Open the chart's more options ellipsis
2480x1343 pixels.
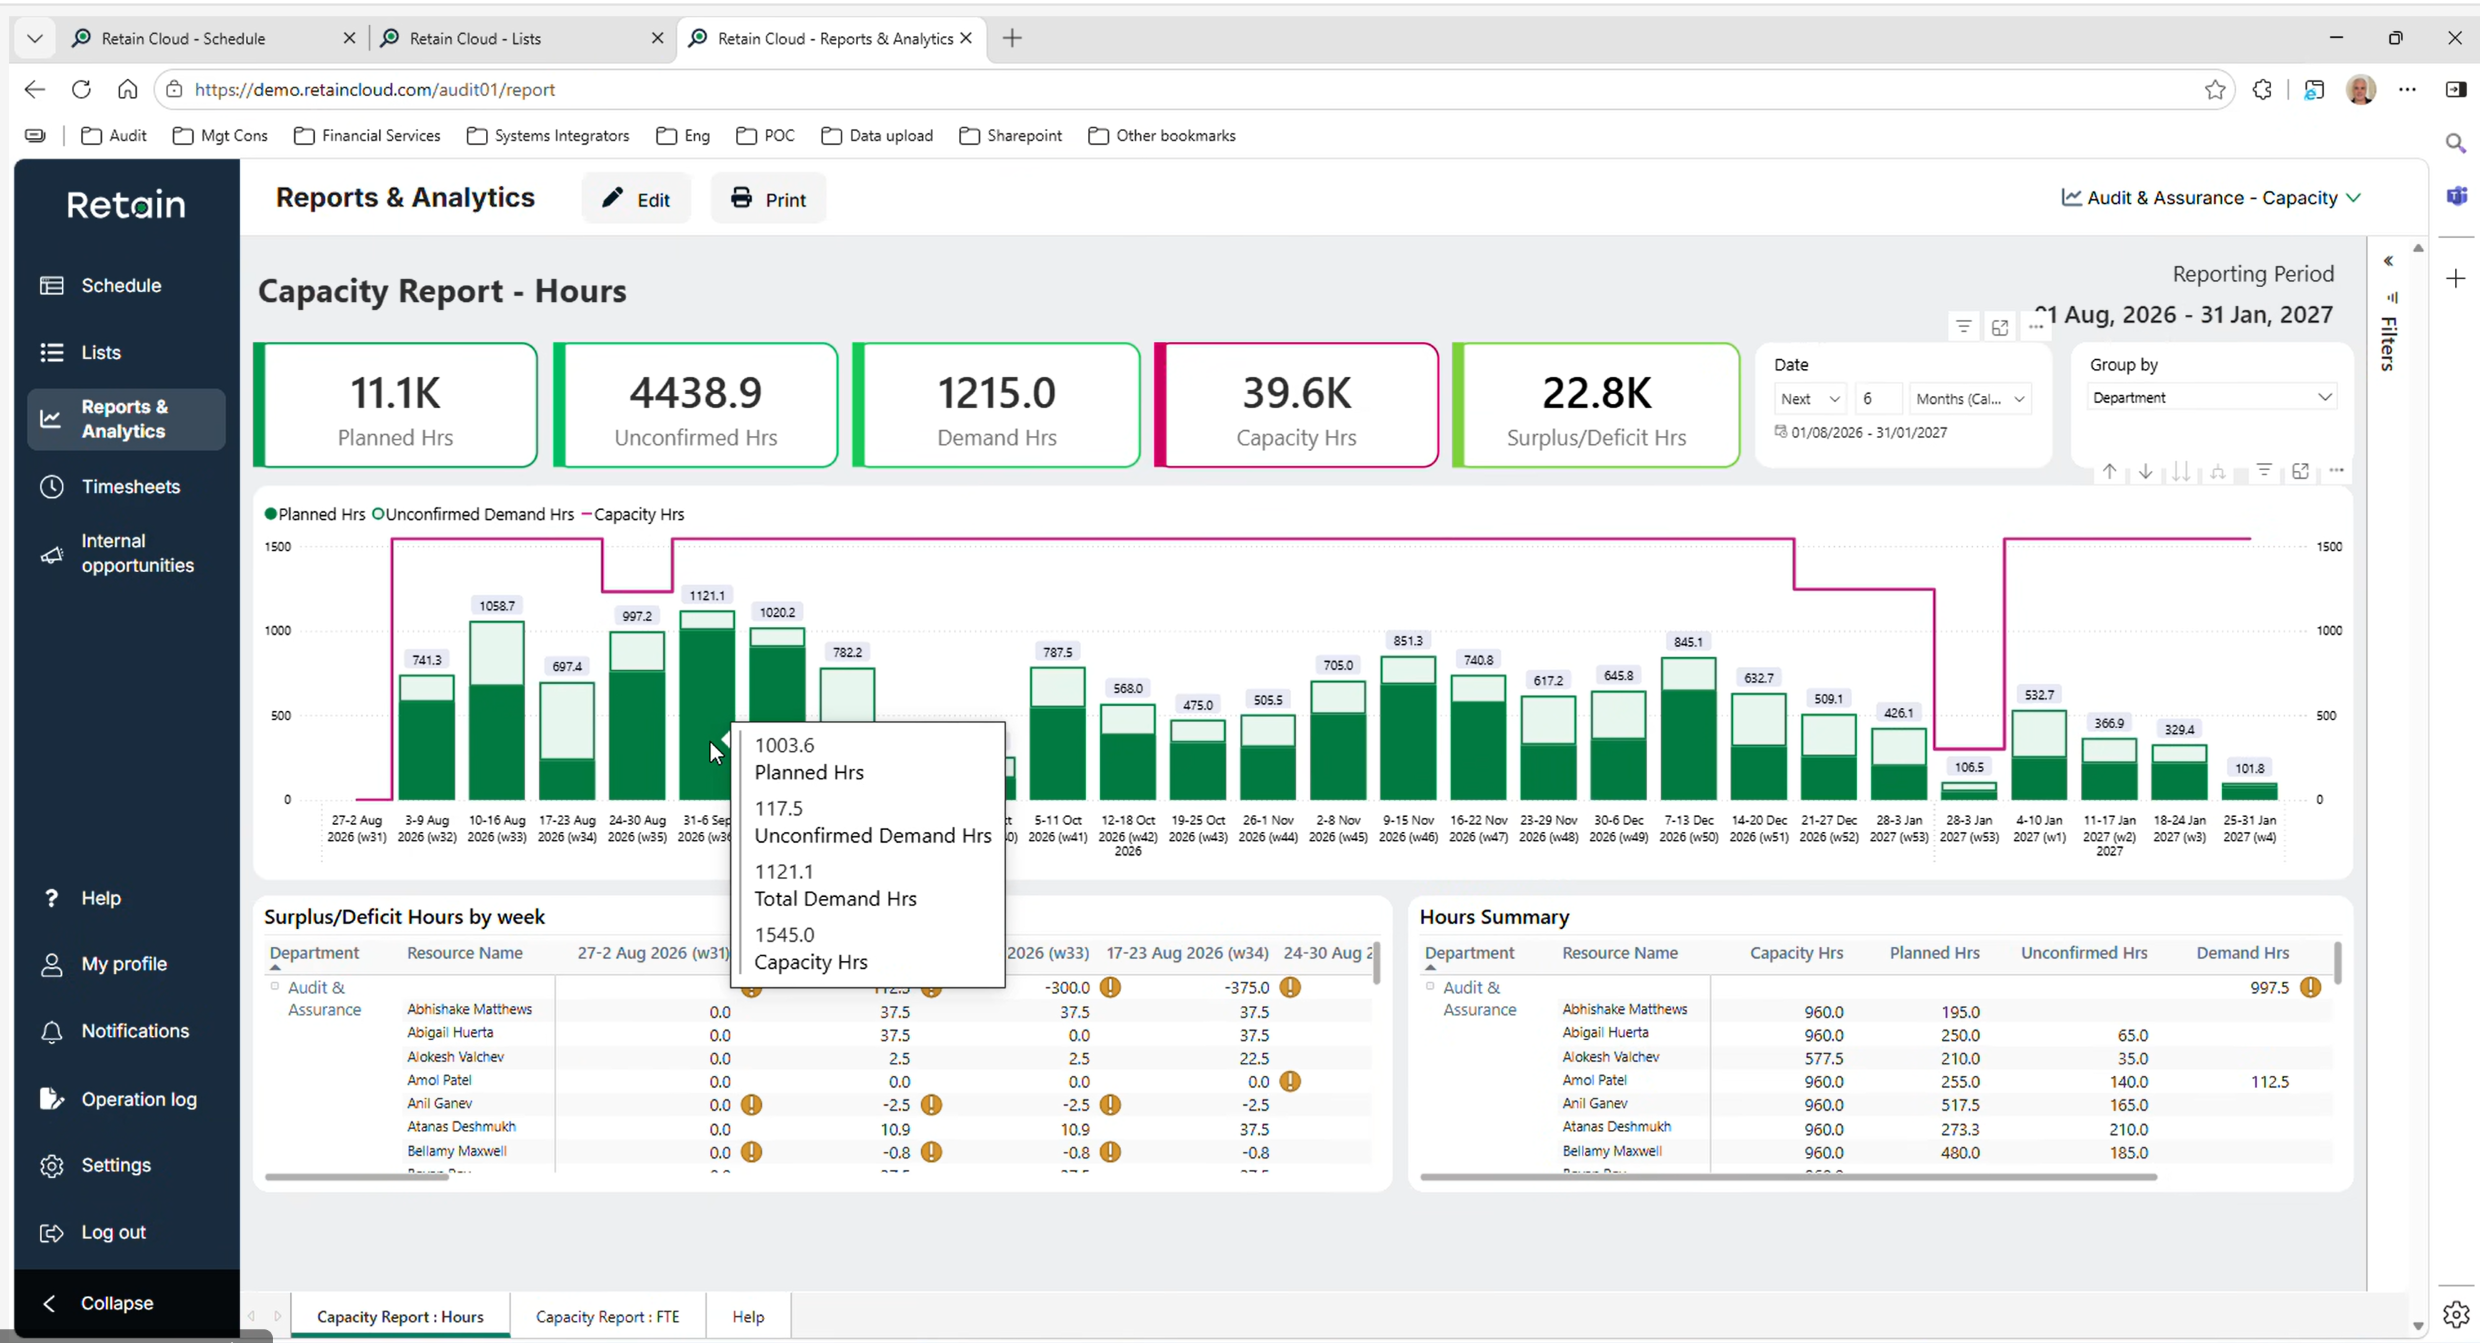pos(2336,470)
